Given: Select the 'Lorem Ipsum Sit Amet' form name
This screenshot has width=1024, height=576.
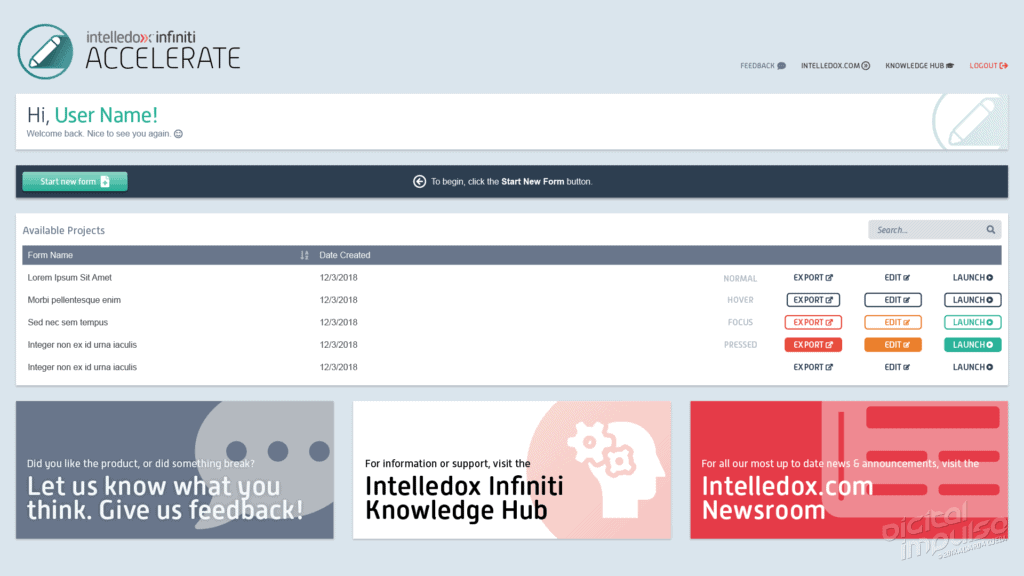Looking at the screenshot, I should pos(69,278).
